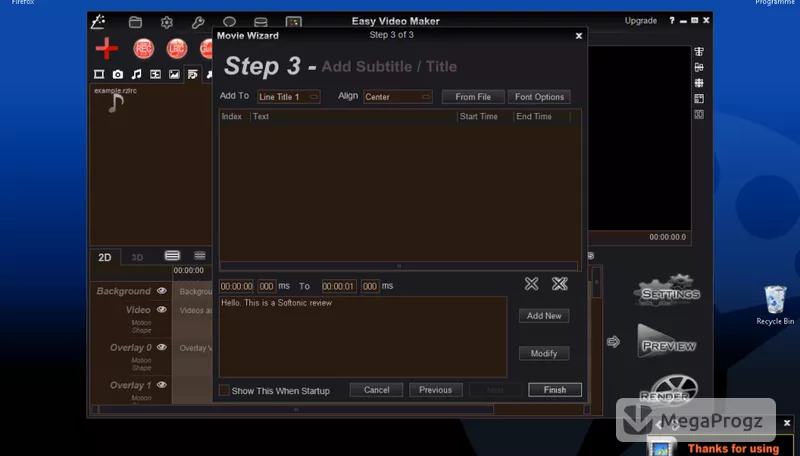The image size is (800, 456).
Task: Click the red LRC lyric button
Action: click(x=177, y=48)
